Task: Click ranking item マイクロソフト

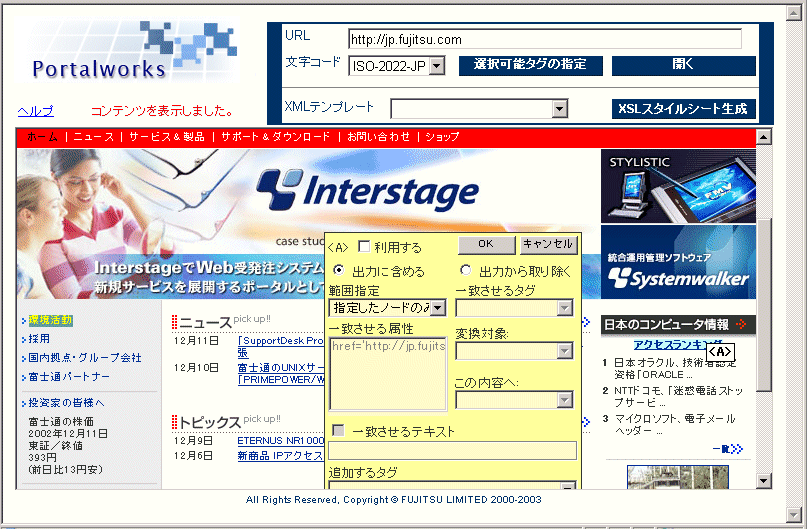Action: 675,425
